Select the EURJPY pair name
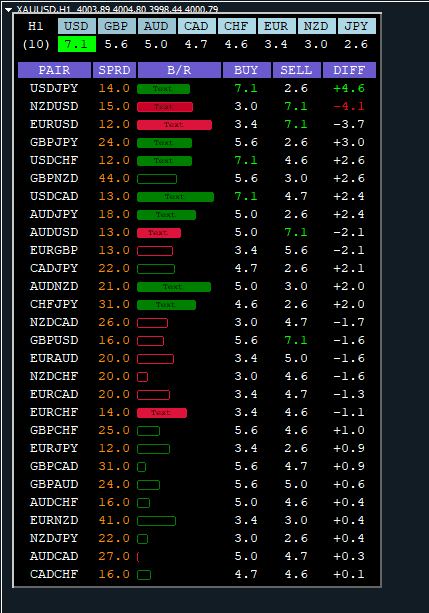 pyautogui.click(x=54, y=448)
